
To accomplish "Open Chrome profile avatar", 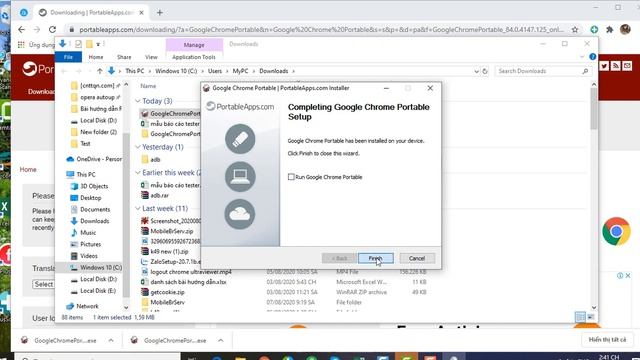I will 625,29.
